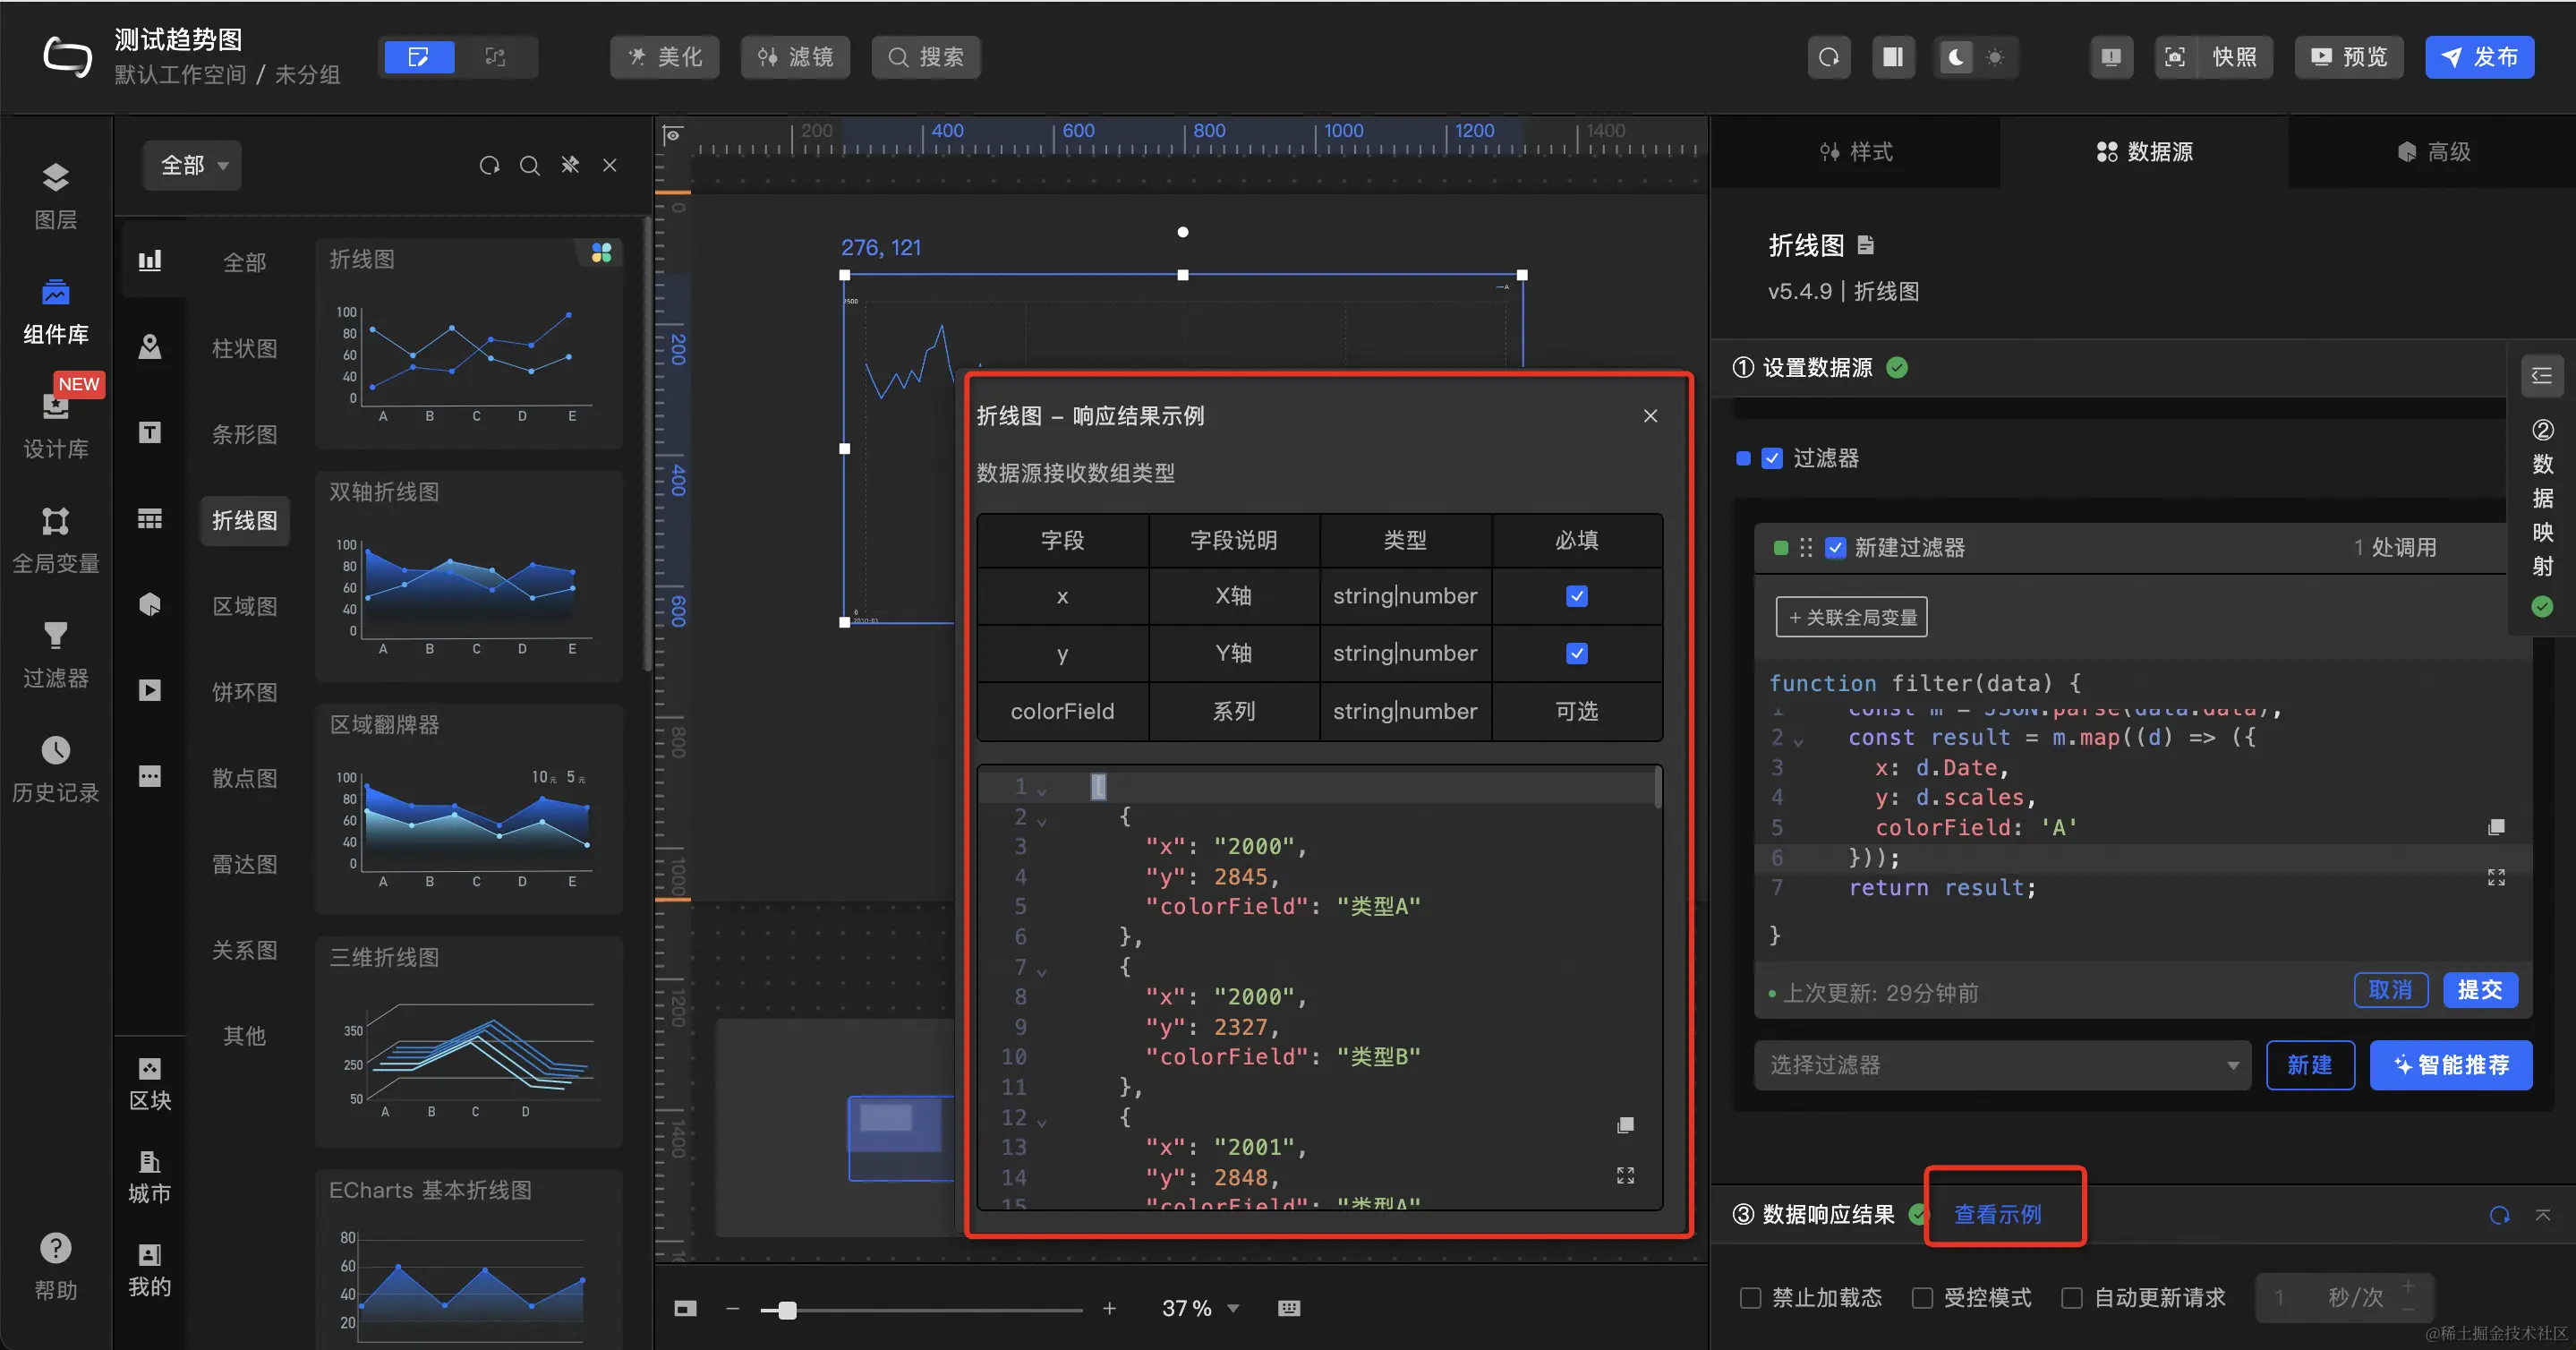2576x1350 pixels.
Task: Click the 提交 submit button
Action: [x=2479, y=990]
